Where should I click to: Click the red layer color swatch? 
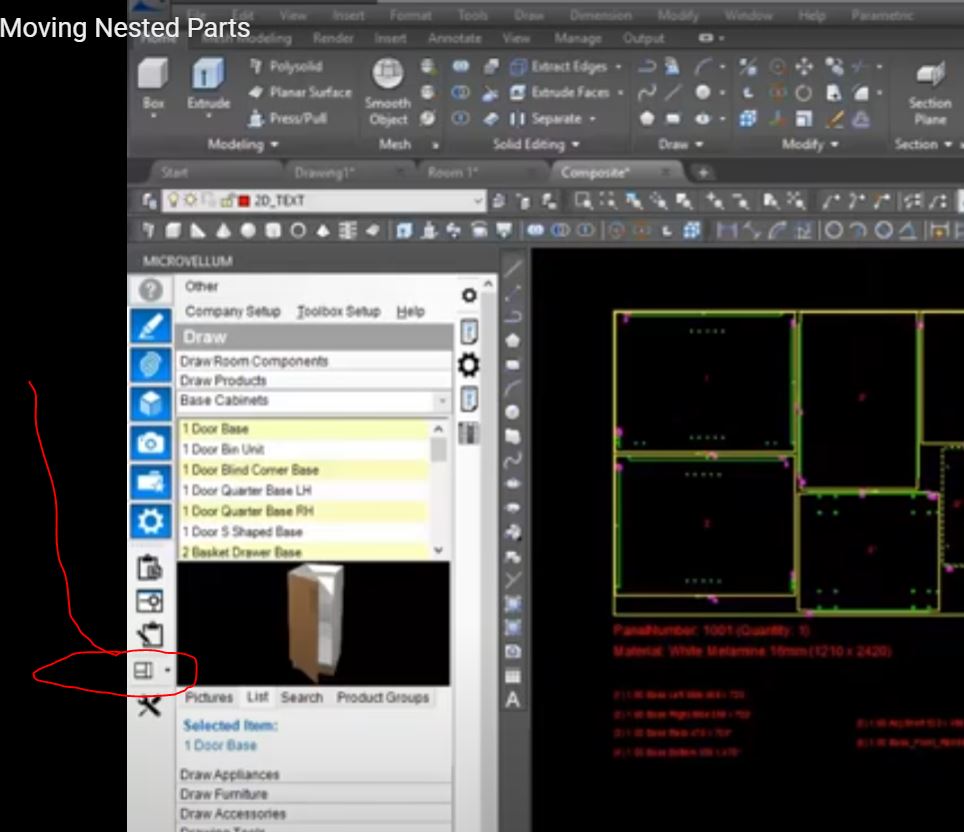point(244,201)
